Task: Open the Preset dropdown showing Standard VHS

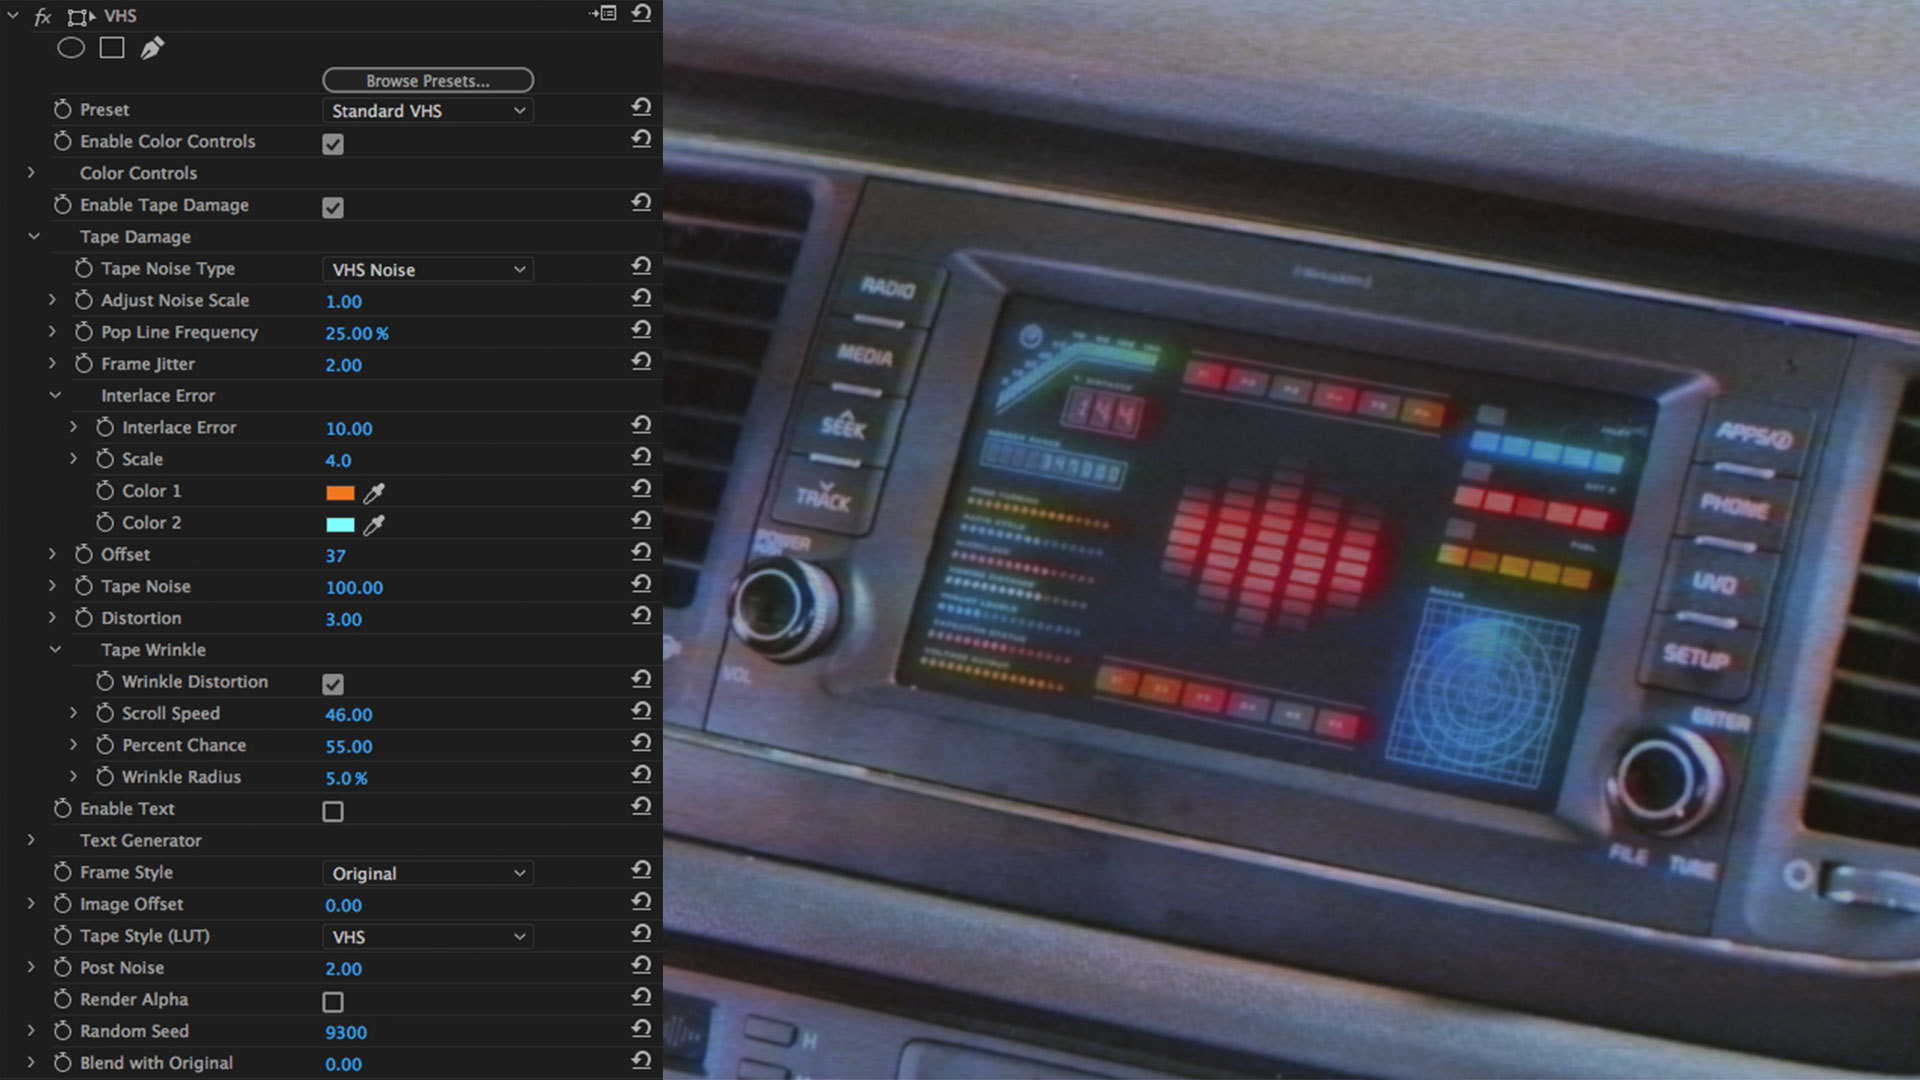Action: (x=428, y=111)
